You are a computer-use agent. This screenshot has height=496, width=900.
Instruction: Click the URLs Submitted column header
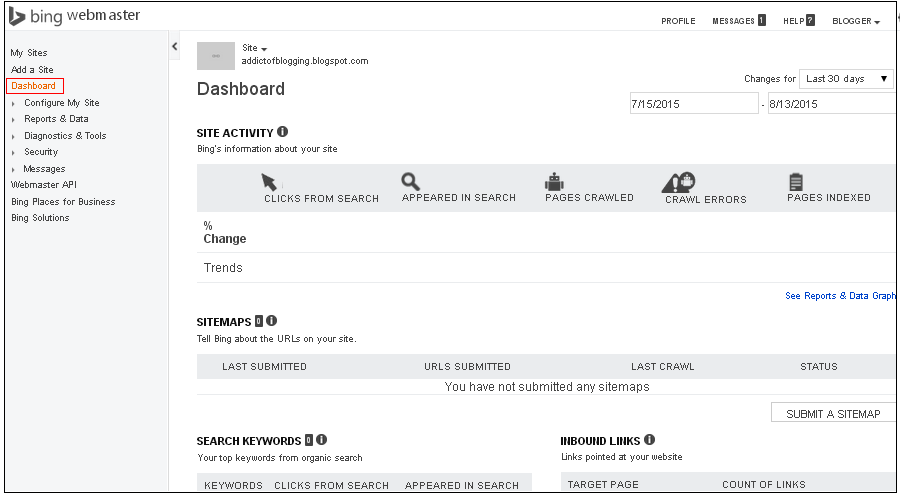(467, 366)
